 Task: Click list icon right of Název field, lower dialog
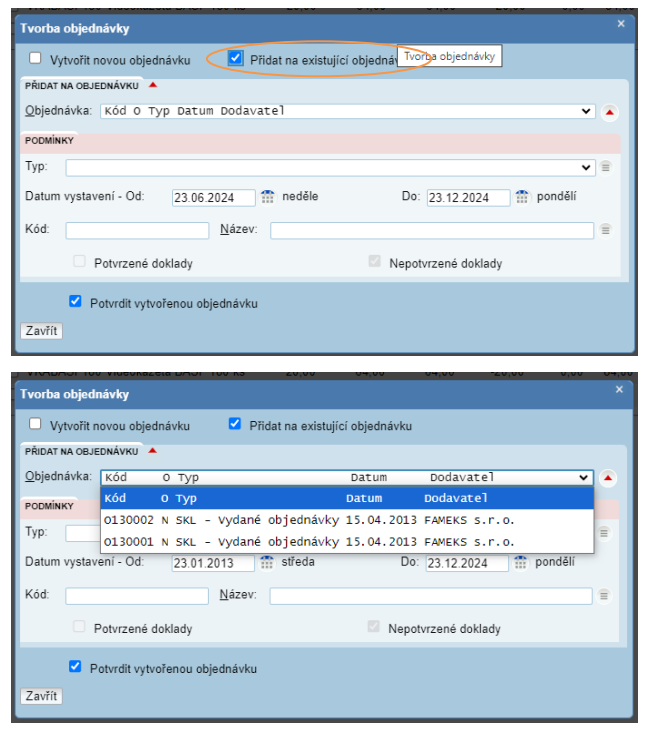coord(605,596)
